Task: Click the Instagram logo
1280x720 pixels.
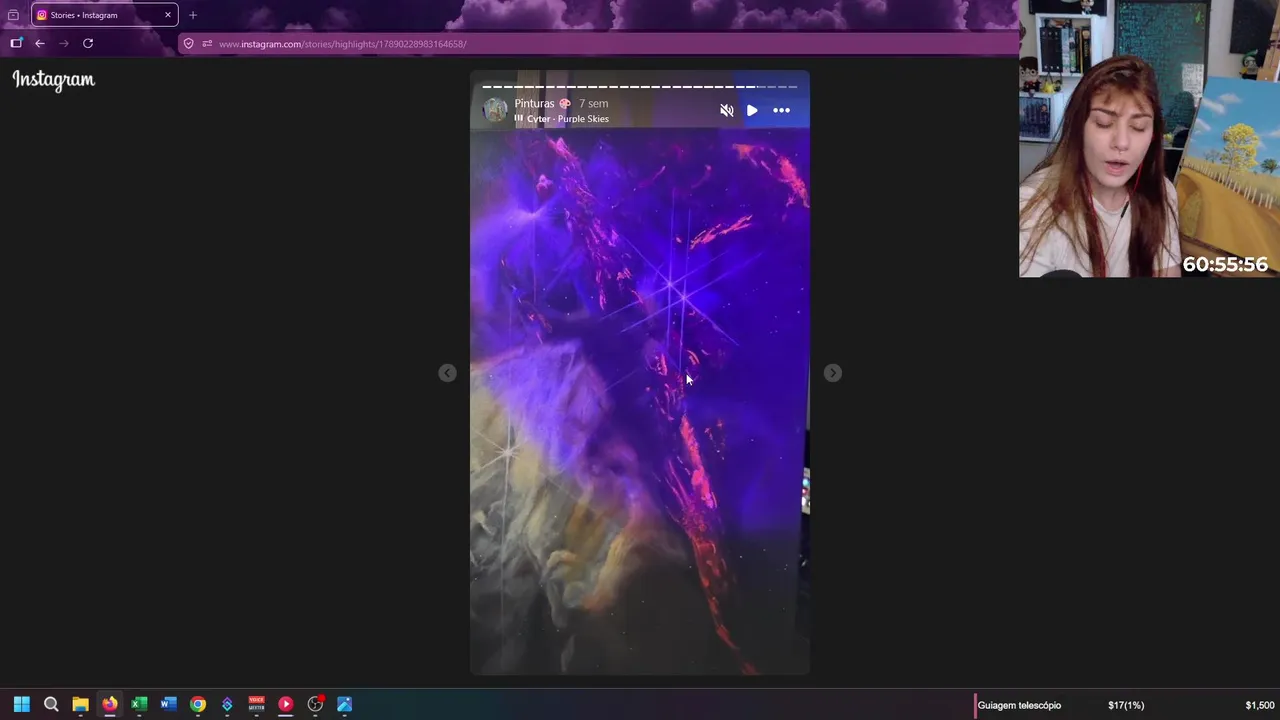Action: pyautogui.click(x=53, y=80)
